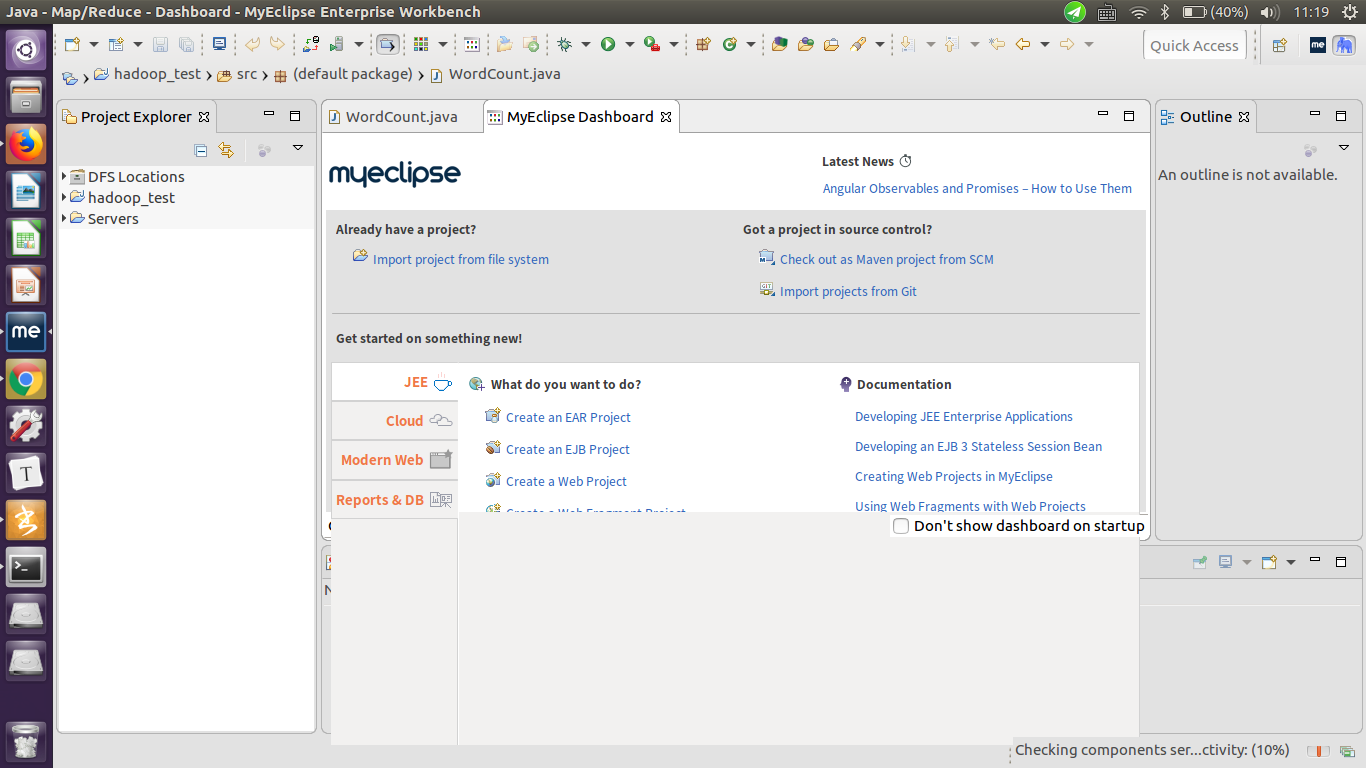Select the Cloud dashboard category tab
The height and width of the screenshot is (768, 1366).
(x=395, y=421)
